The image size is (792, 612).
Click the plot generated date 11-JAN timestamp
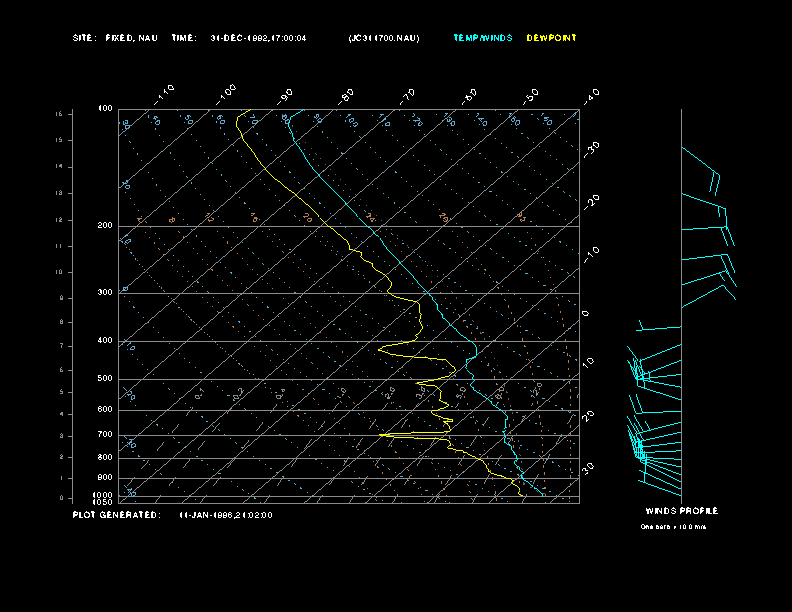coord(225,515)
